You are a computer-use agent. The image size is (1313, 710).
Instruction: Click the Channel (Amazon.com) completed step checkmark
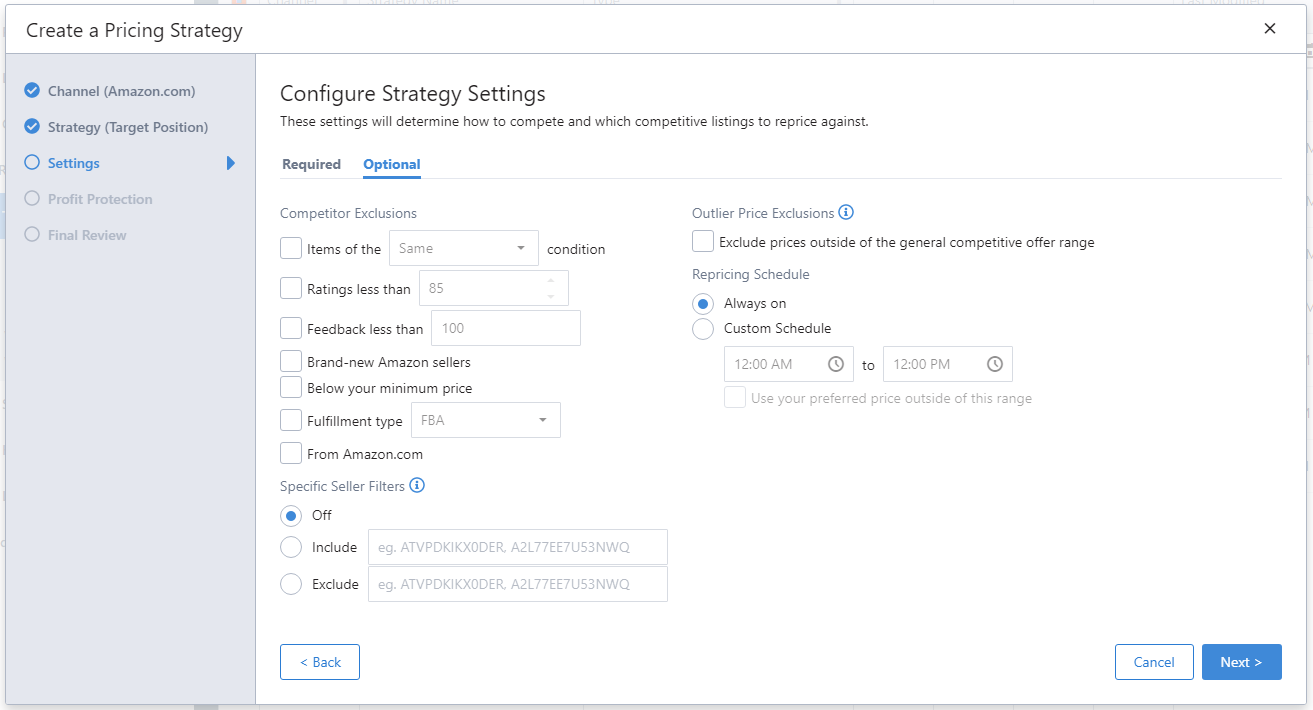pos(32,91)
